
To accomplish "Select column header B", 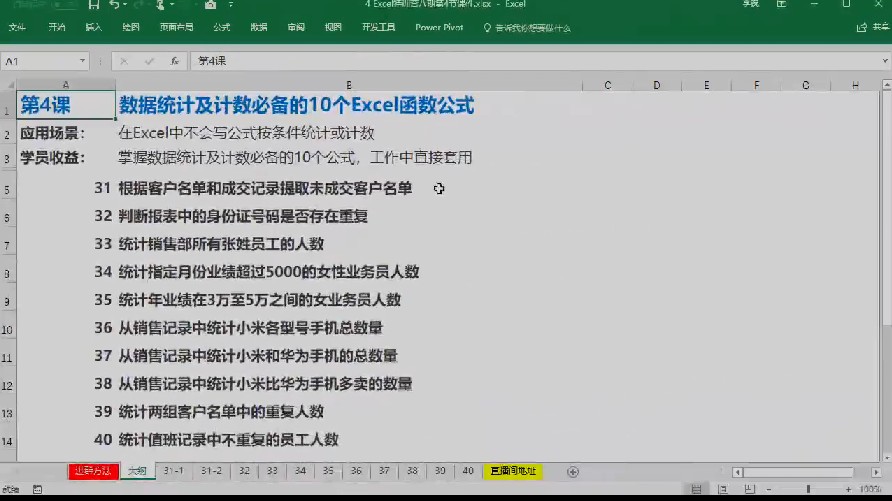I will pyautogui.click(x=349, y=85).
